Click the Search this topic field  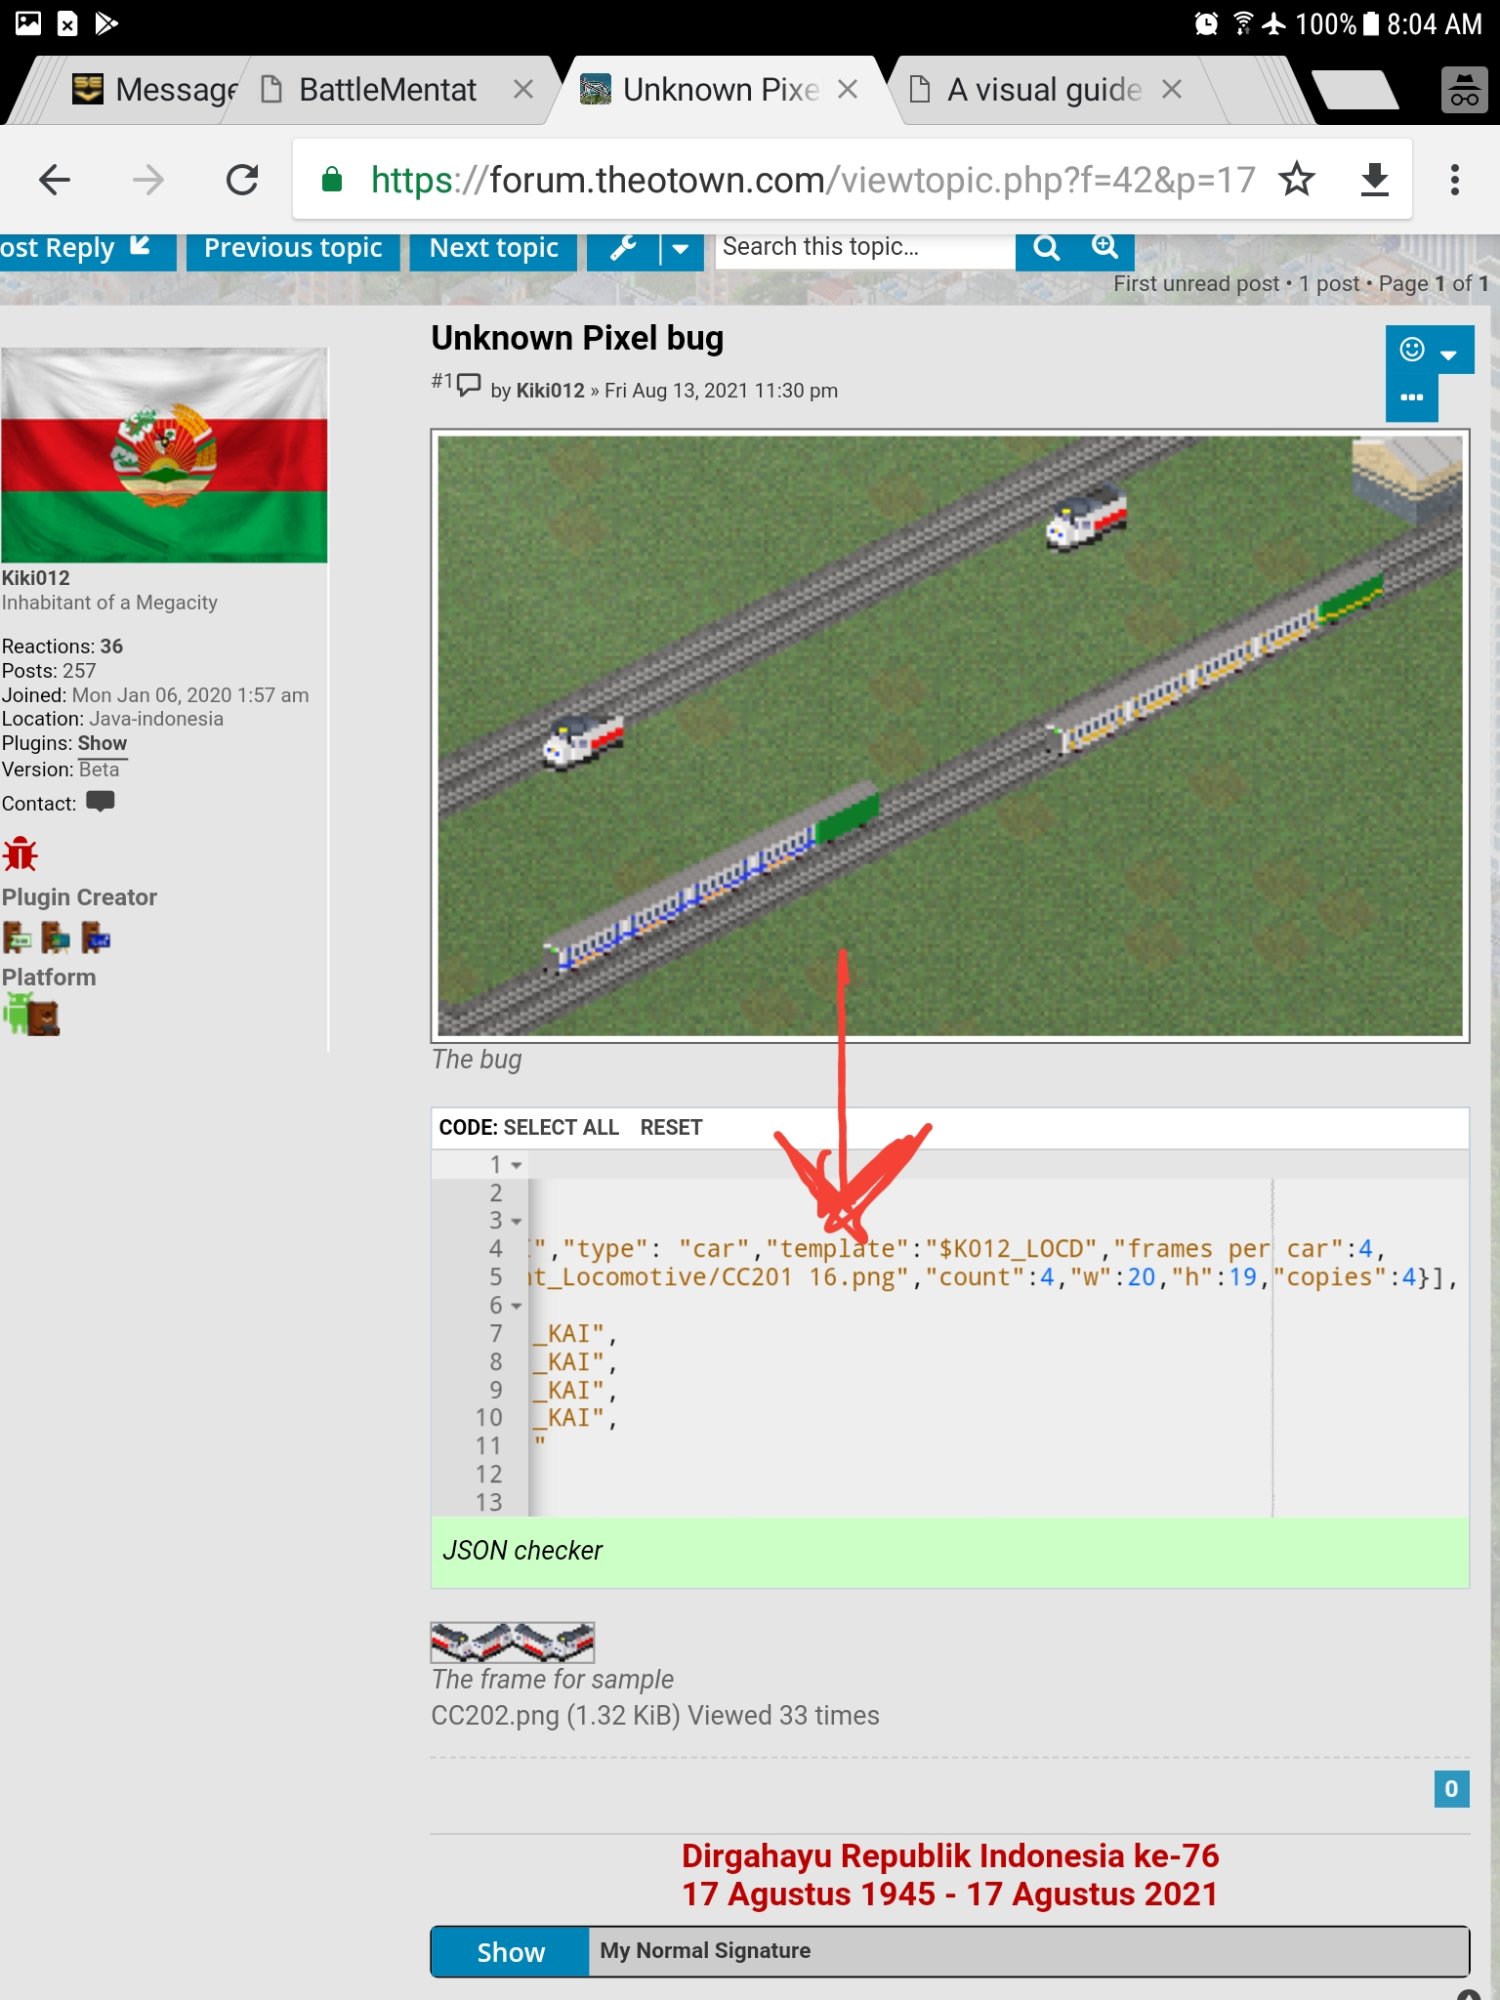click(865, 248)
